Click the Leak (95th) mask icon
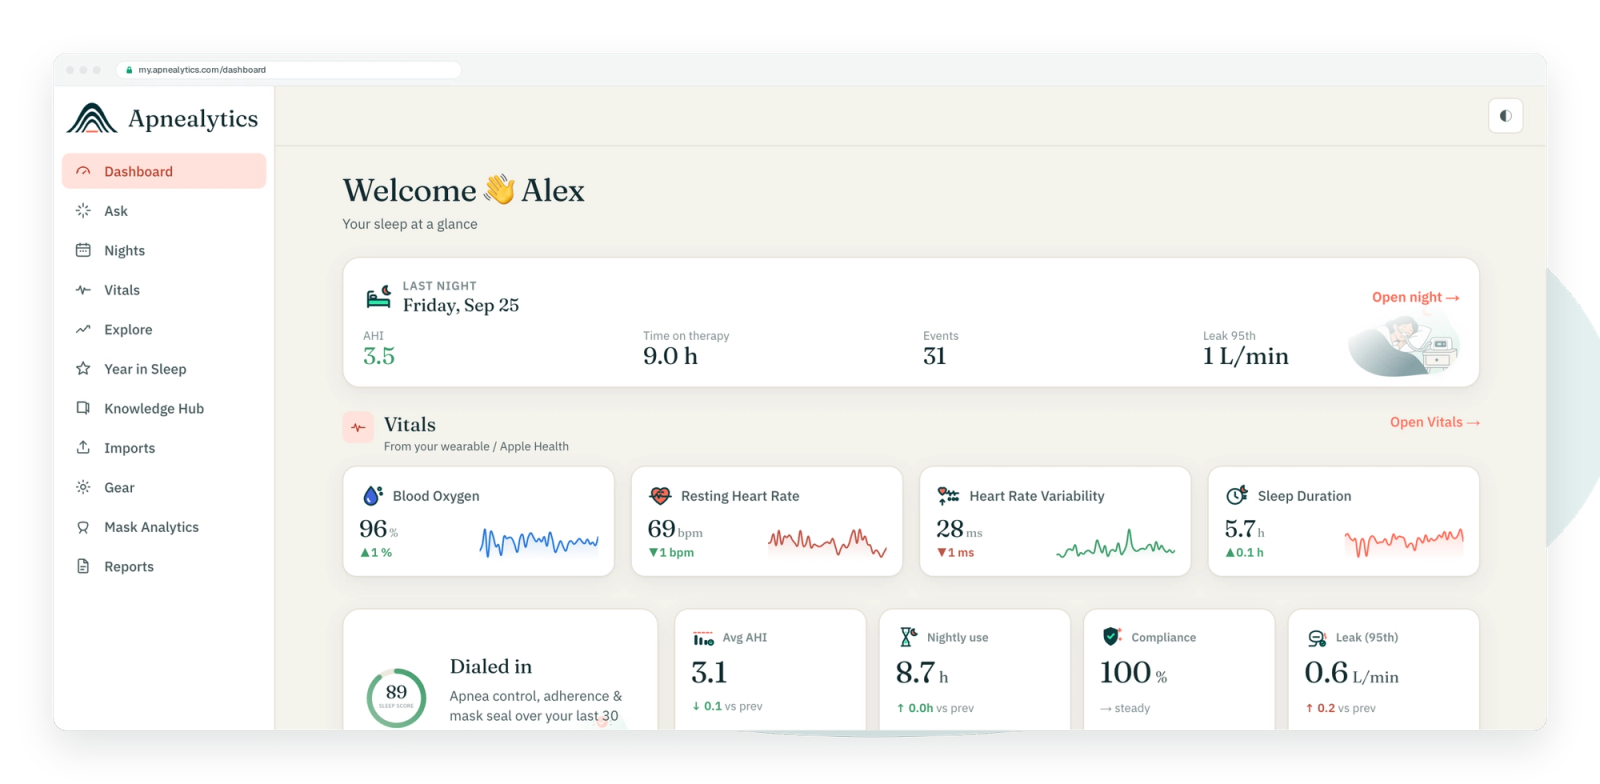 (x=1317, y=638)
